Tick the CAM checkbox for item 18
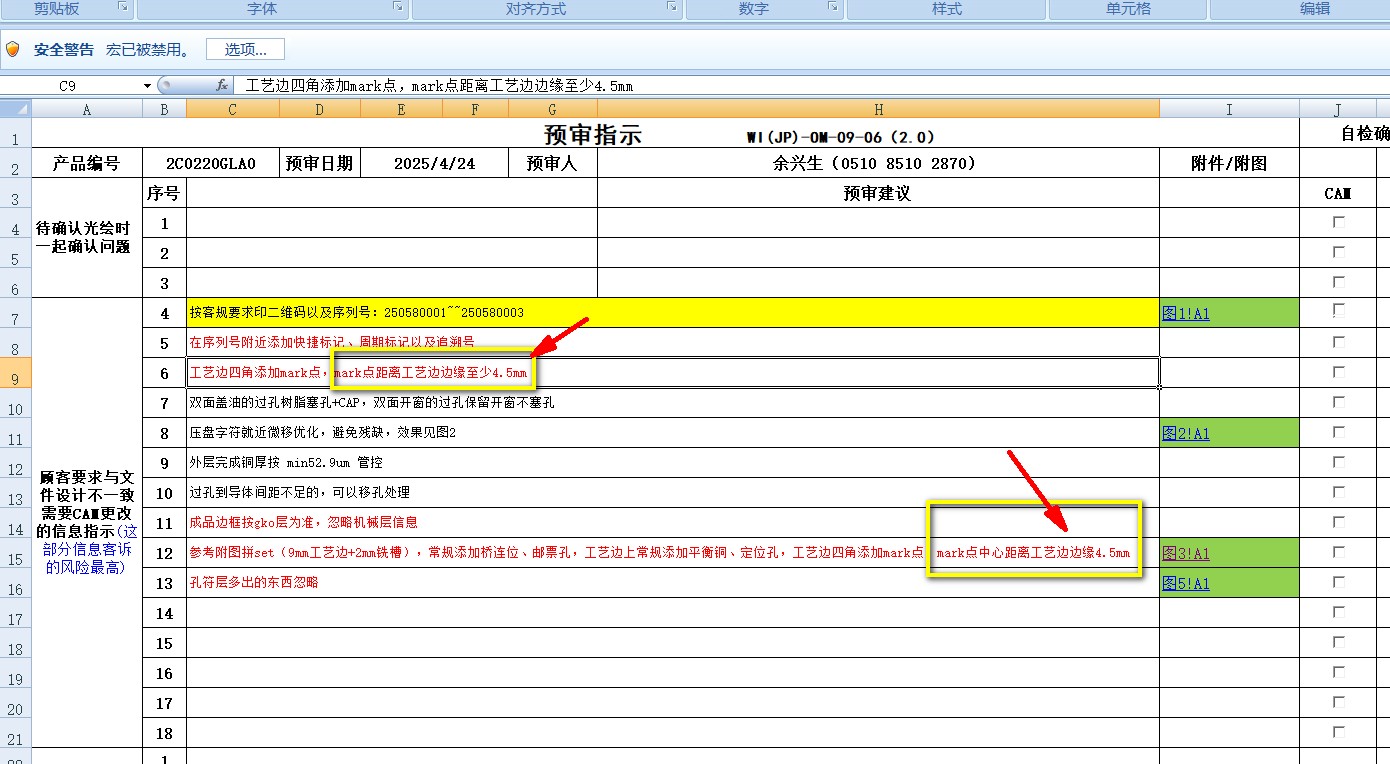Viewport: 1390px width, 764px height. pos(1339,732)
